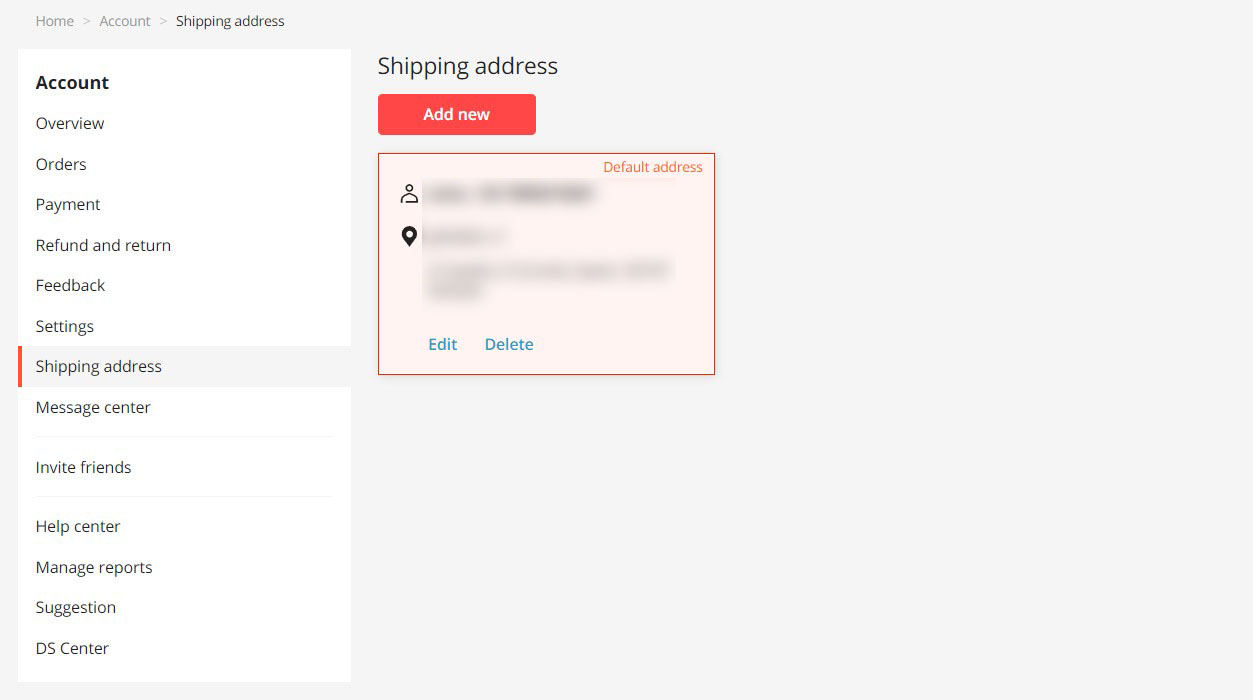This screenshot has width=1253, height=700.
Task: Navigate to Home via the breadcrumb
Action: tap(54, 20)
